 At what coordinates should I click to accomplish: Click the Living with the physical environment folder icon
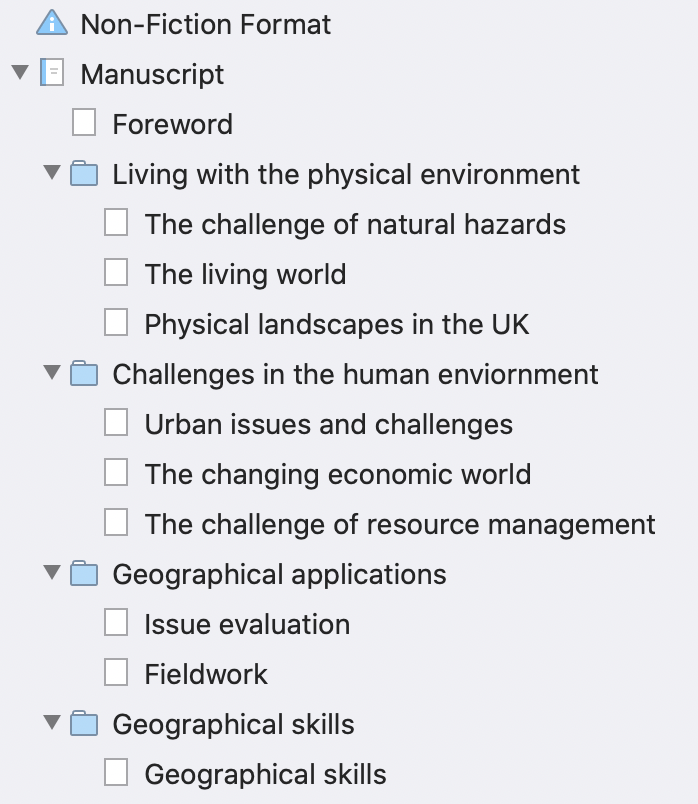84,173
